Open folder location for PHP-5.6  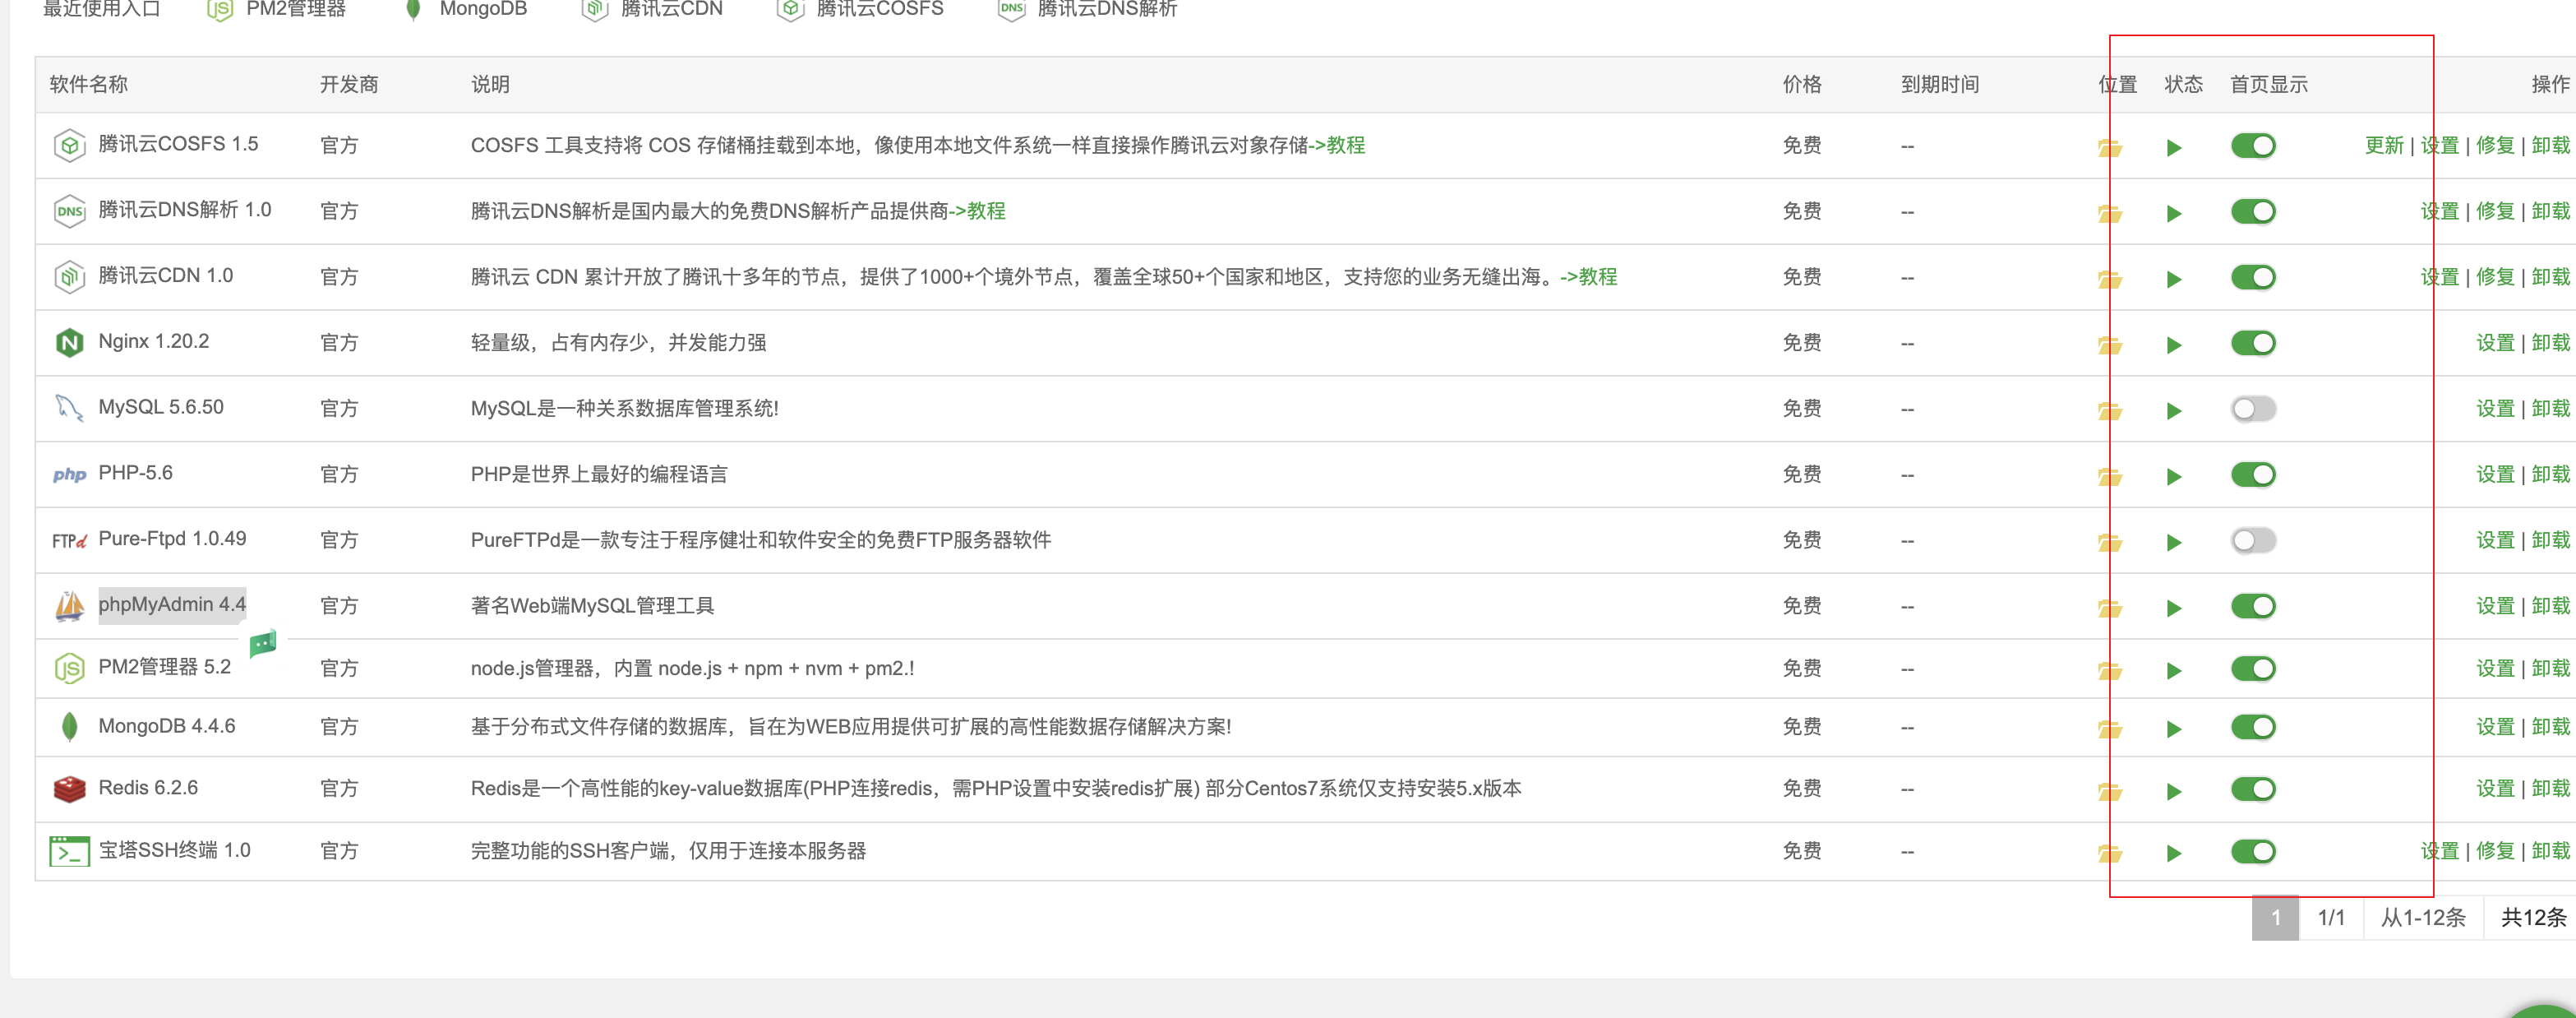(x=2110, y=476)
